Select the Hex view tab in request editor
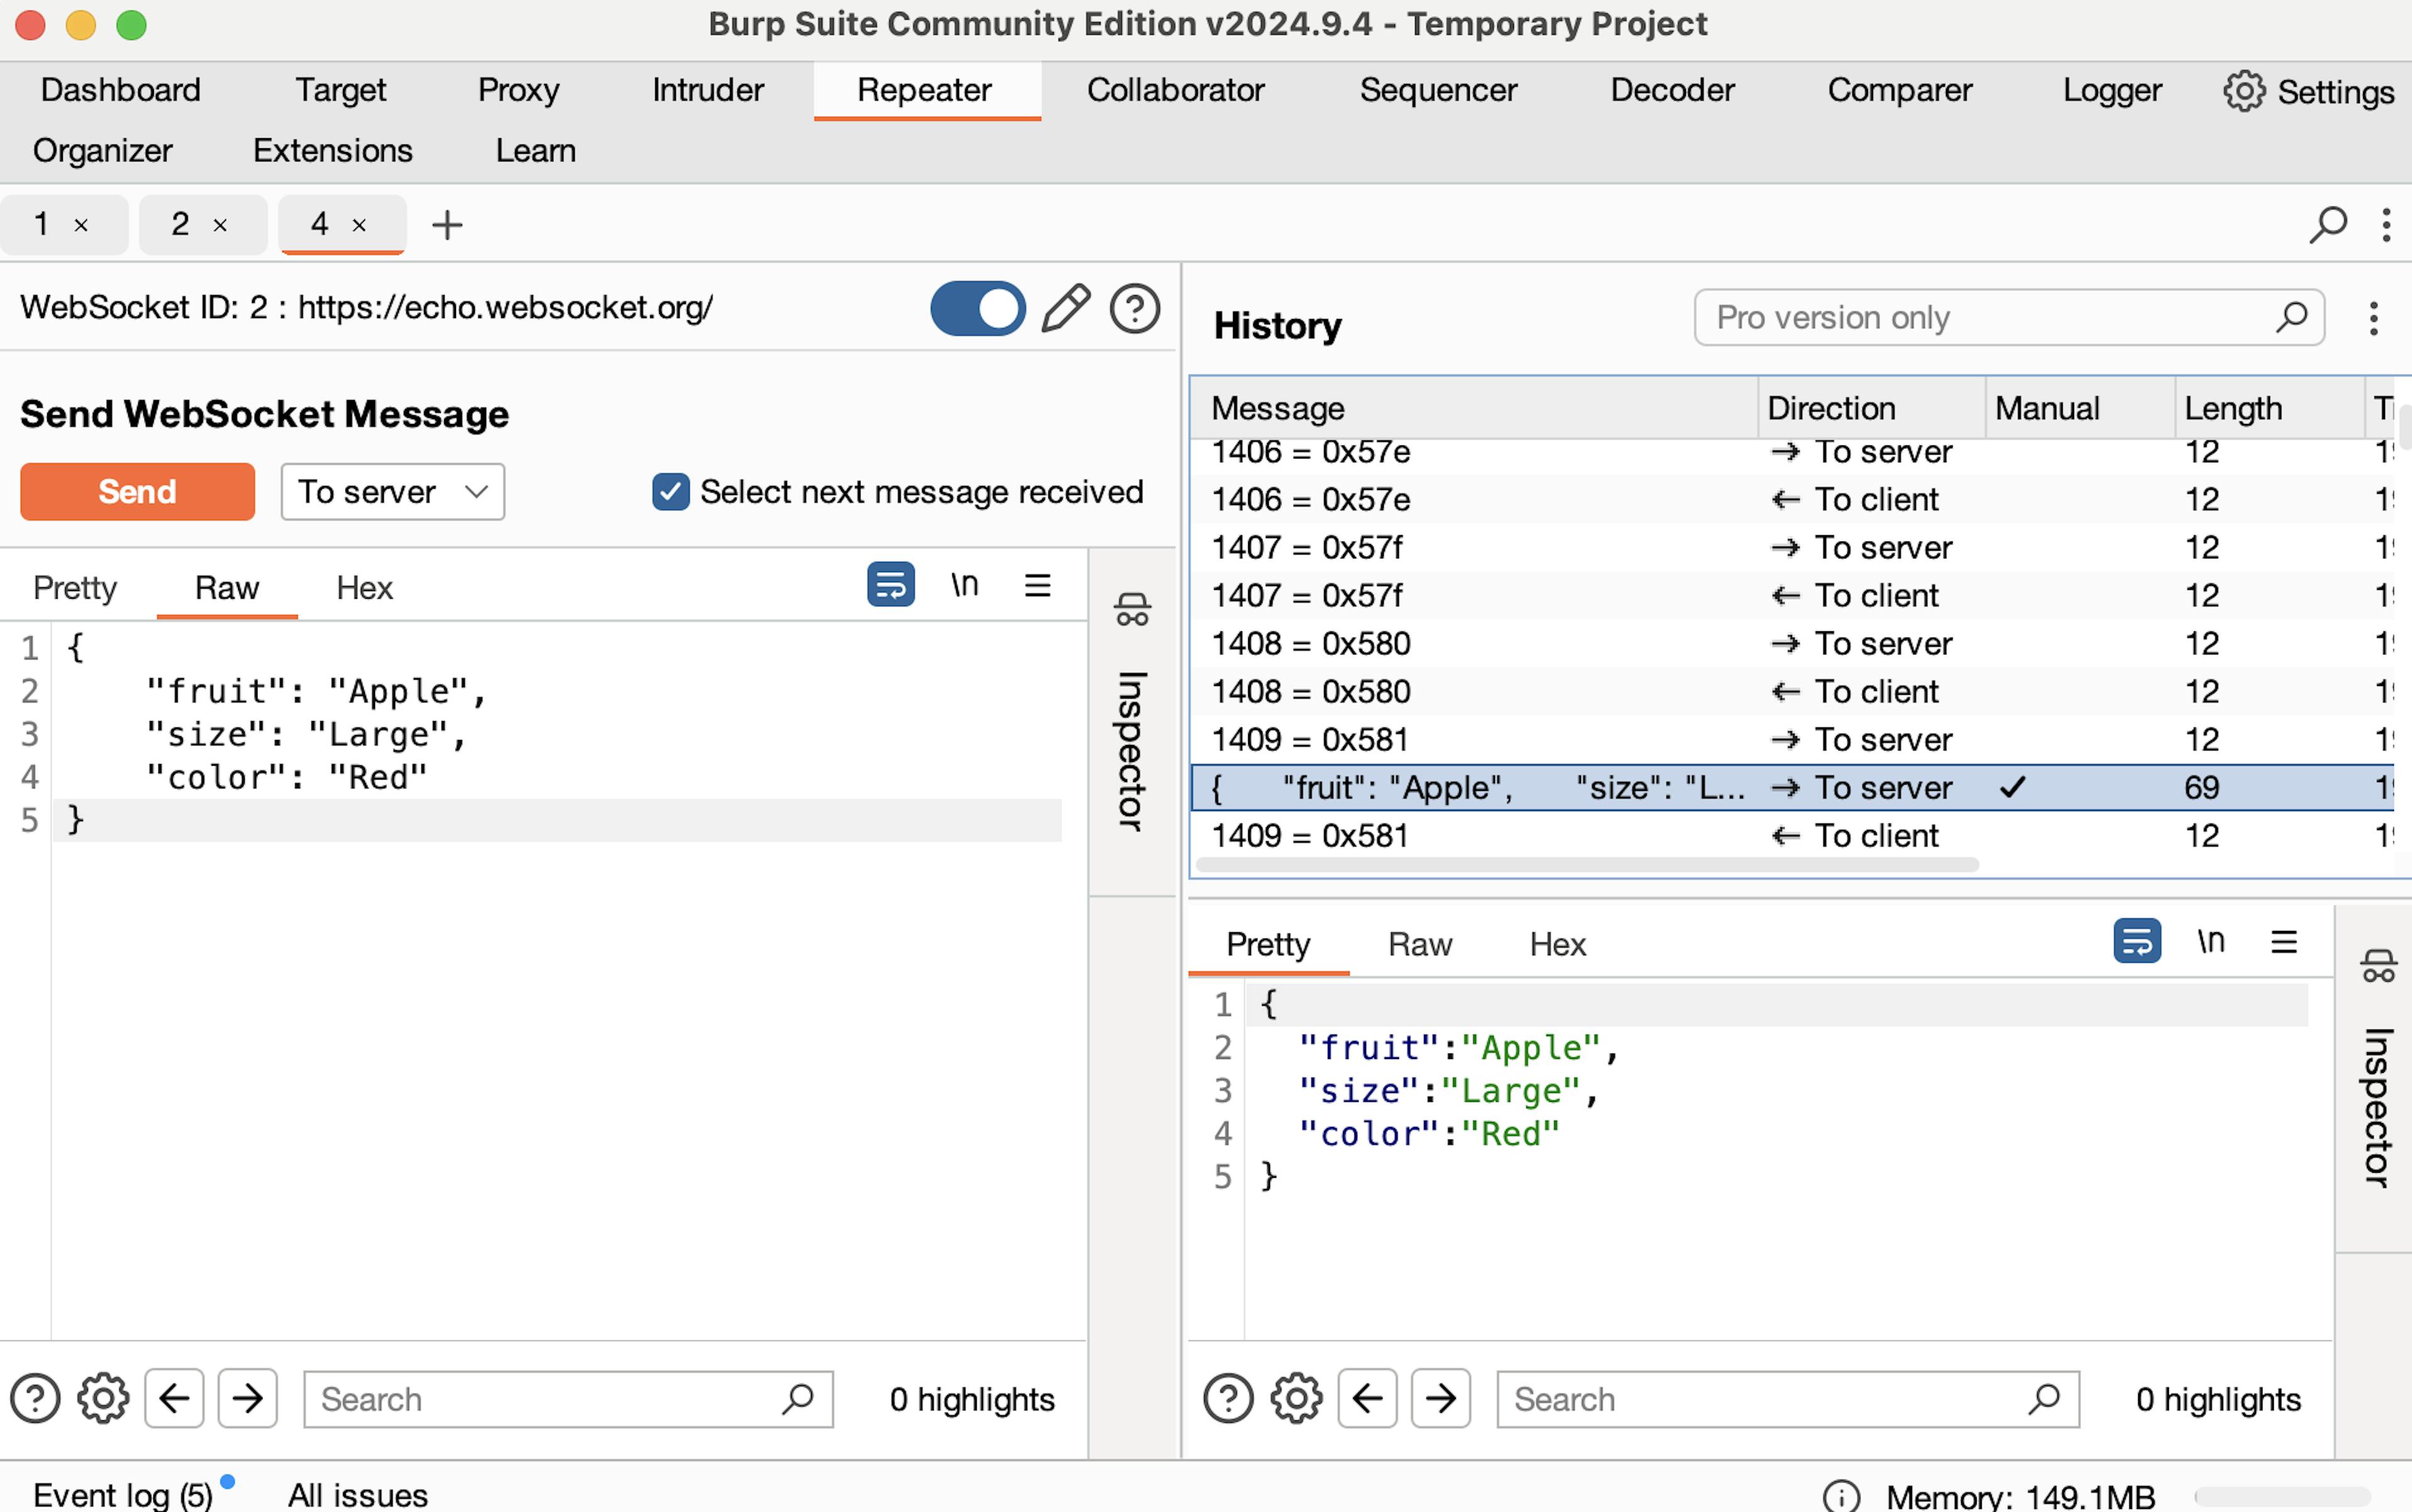The image size is (2412, 1512). click(x=364, y=588)
